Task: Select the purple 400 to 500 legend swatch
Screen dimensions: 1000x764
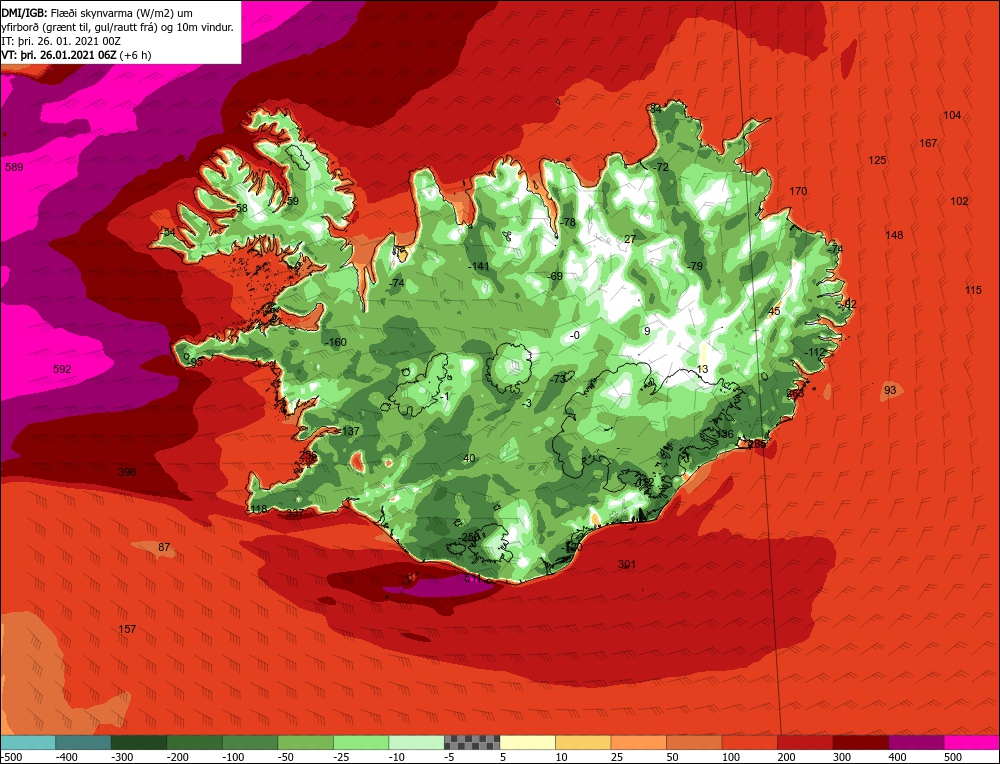Action: click(x=916, y=742)
